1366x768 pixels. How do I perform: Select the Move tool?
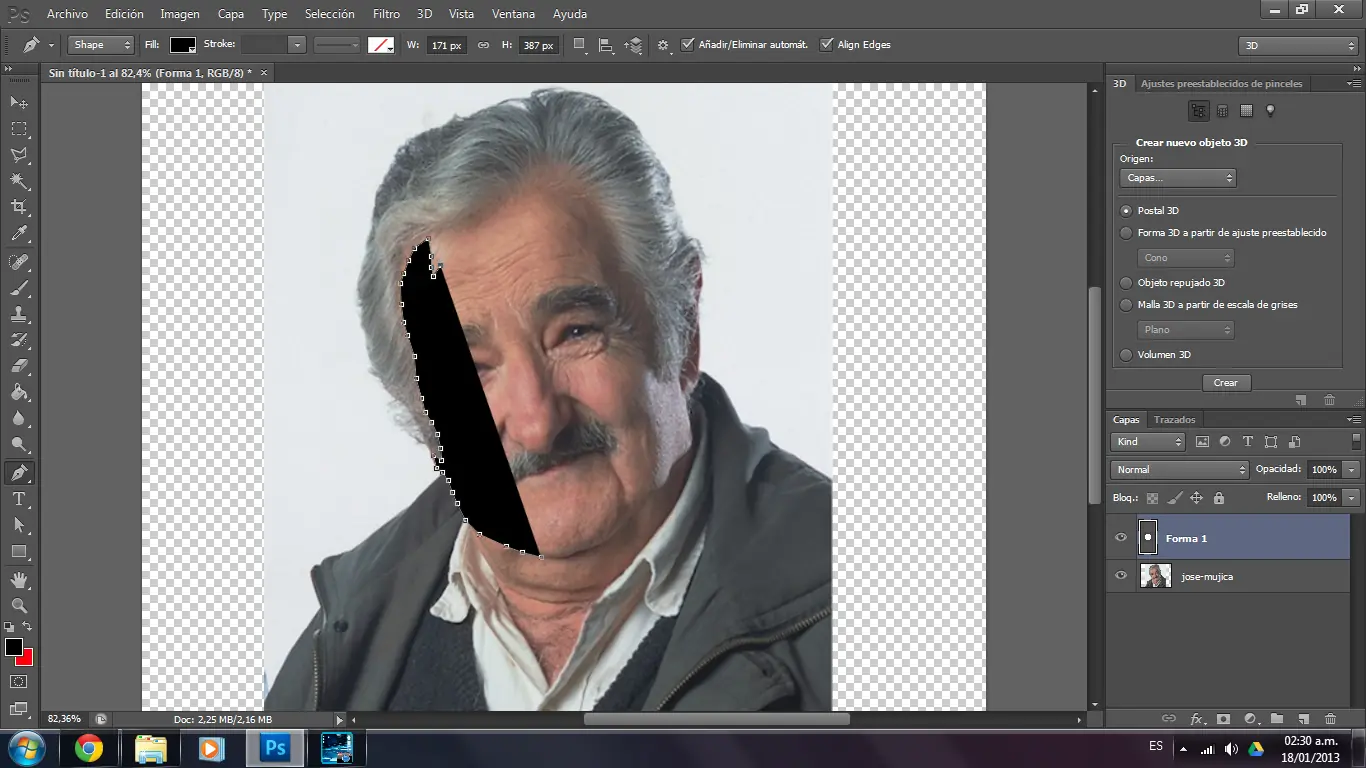coord(19,103)
